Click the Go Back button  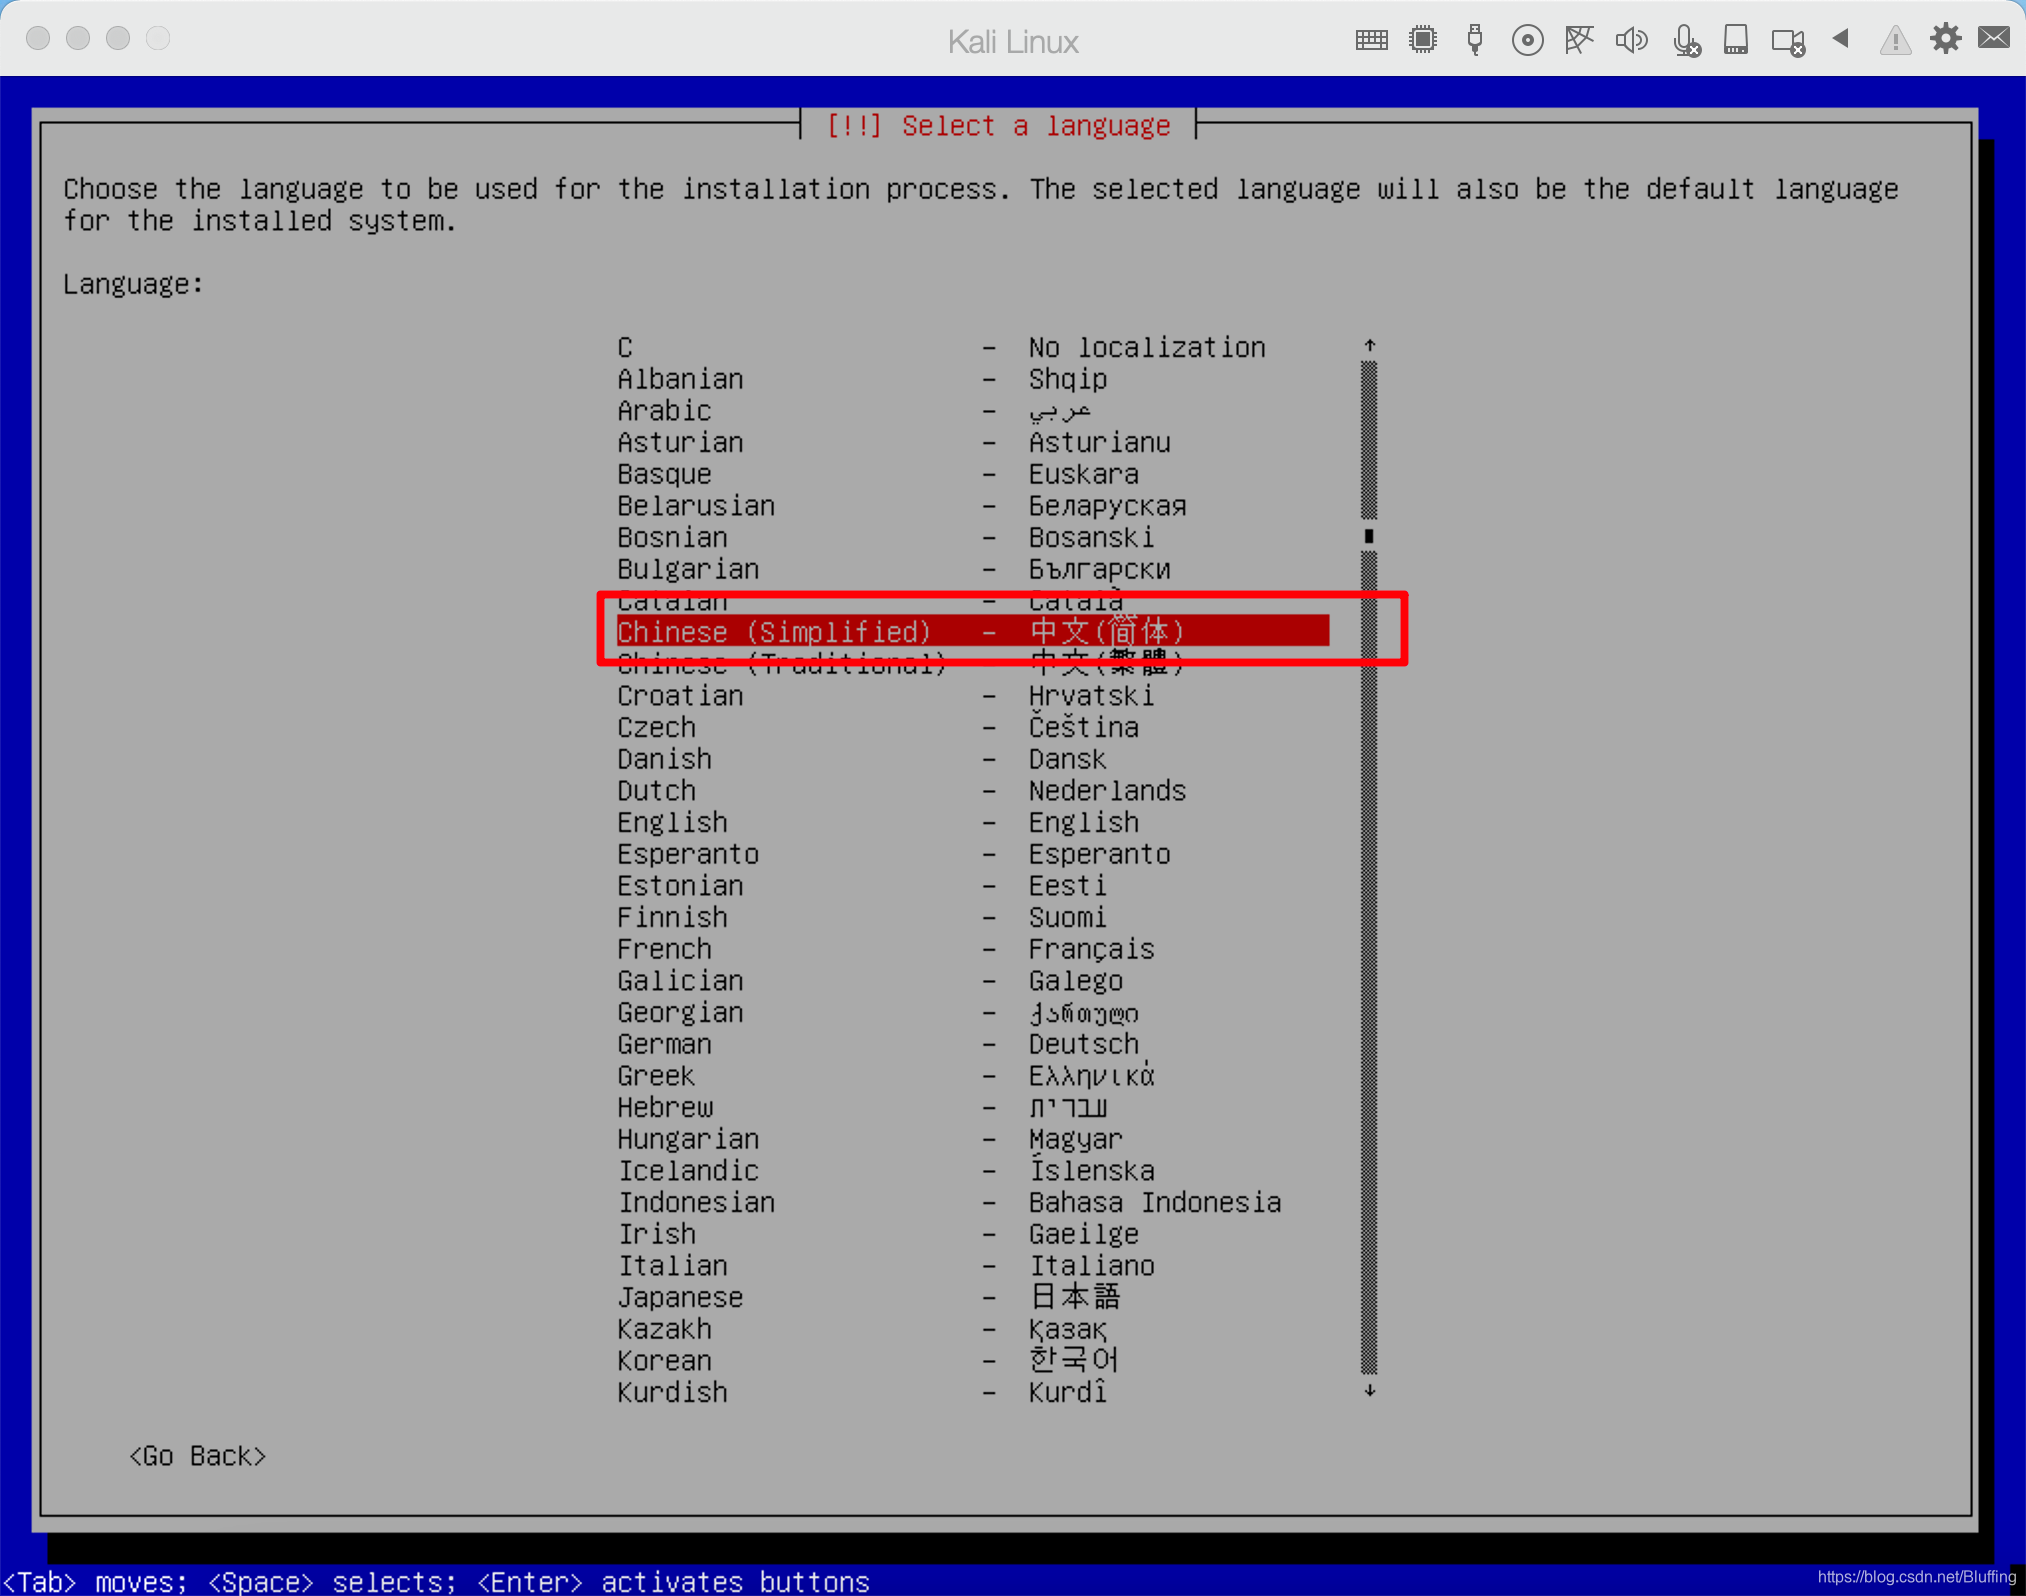pos(198,1456)
